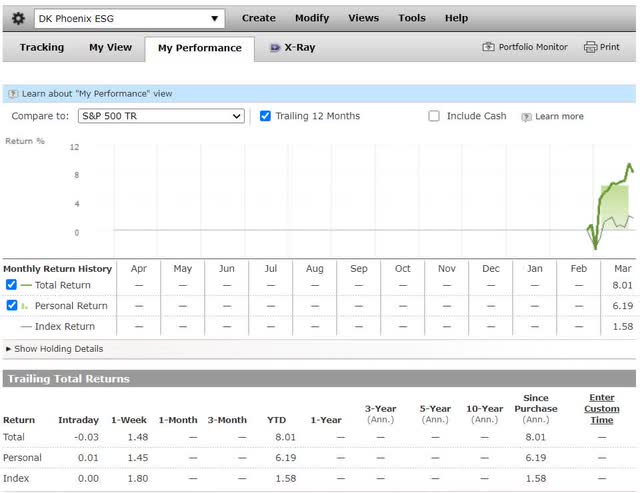Image resolution: width=640 pixels, height=493 pixels.
Task: Click the Intraday column header
Action: point(78,420)
